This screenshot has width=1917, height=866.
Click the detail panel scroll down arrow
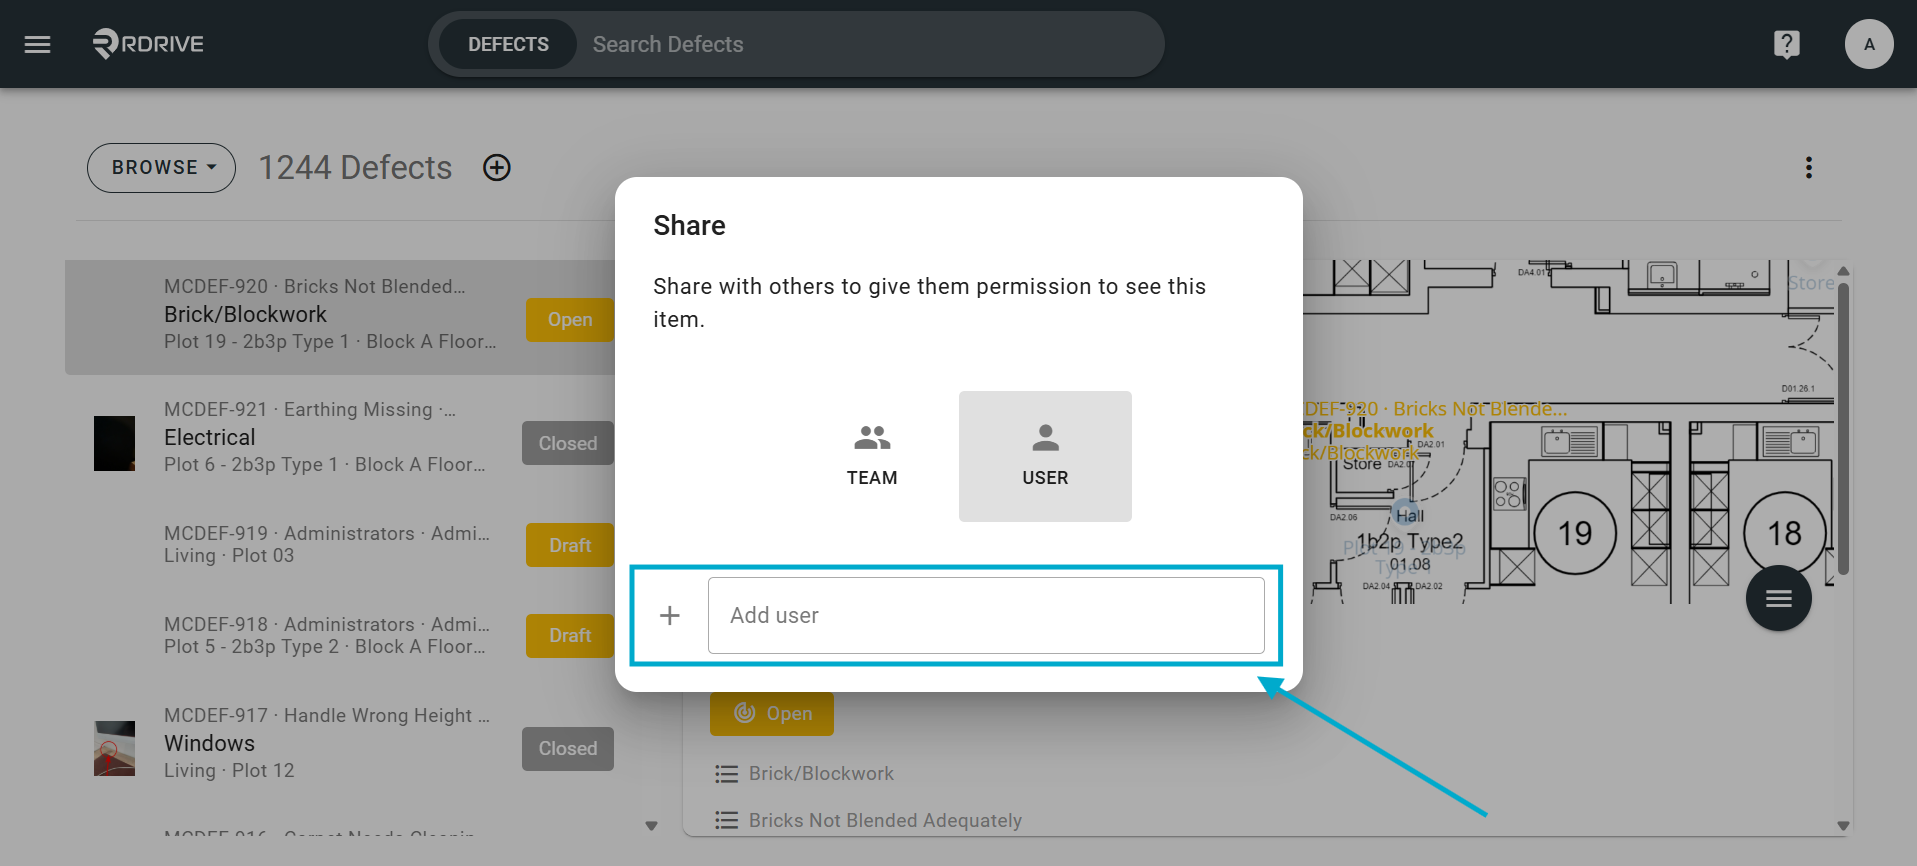[1843, 826]
